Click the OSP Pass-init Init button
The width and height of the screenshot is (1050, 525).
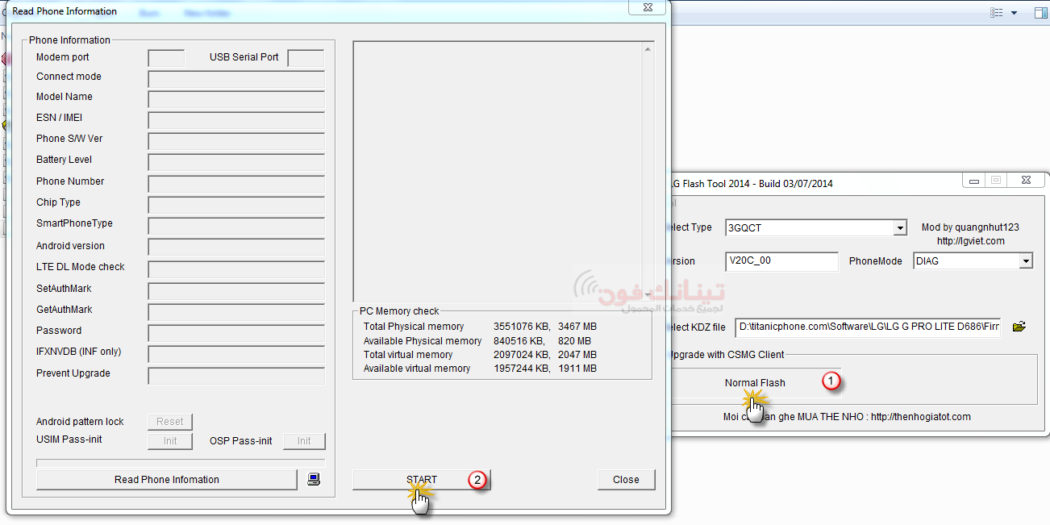pyautogui.click(x=304, y=441)
